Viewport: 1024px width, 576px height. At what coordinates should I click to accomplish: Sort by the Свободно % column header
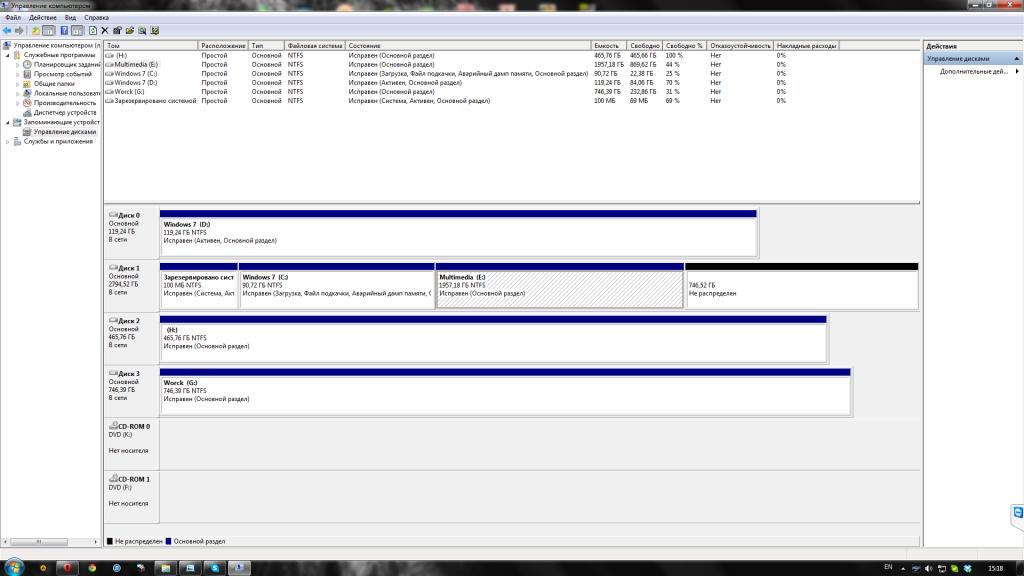[x=684, y=46]
